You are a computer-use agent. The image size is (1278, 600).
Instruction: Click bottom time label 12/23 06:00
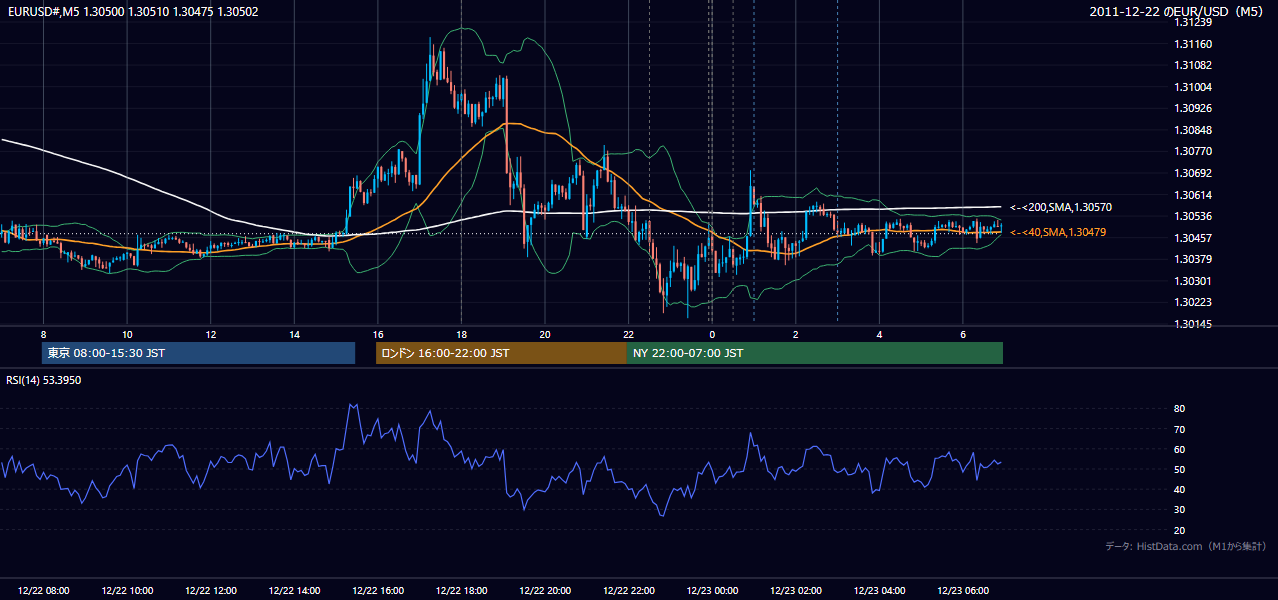point(962,591)
